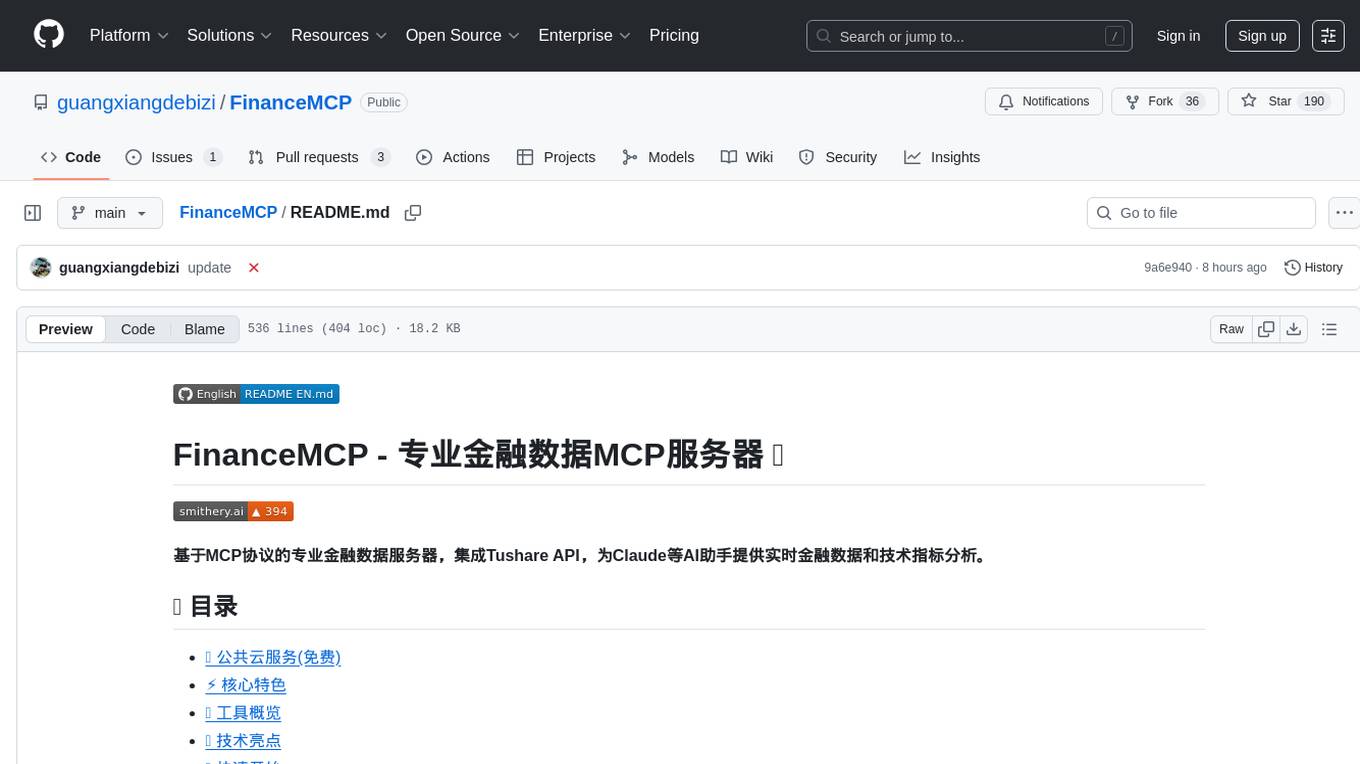
Task: Click the Sign in link
Action: tap(1178, 36)
